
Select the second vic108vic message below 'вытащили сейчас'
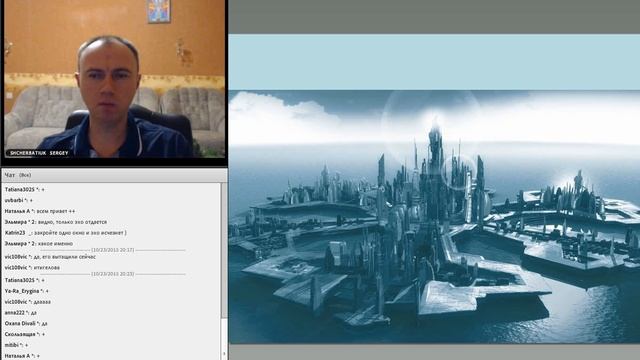32,267
